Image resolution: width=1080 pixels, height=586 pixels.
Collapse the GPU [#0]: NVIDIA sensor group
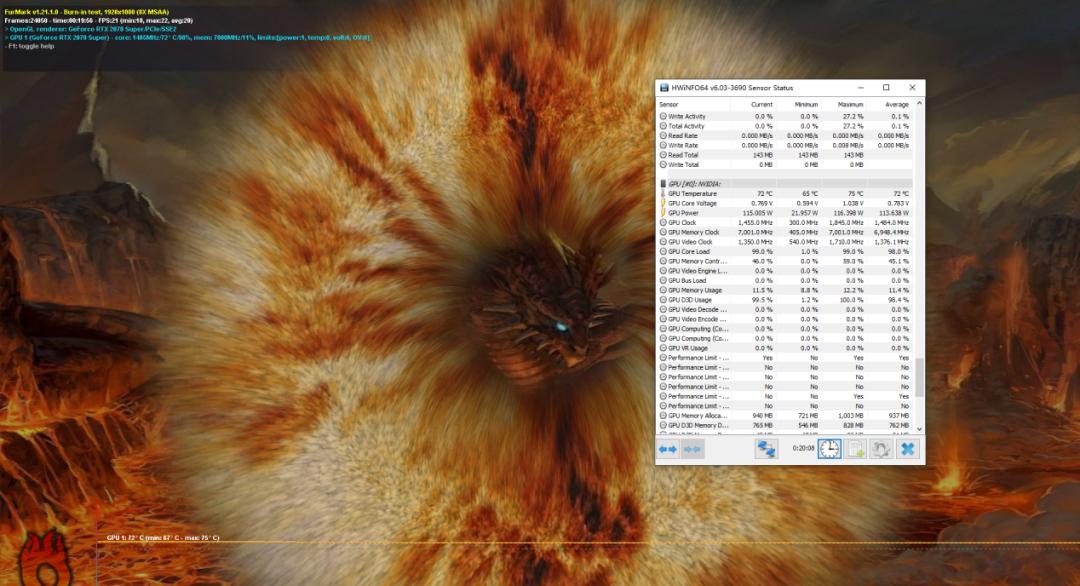click(x=700, y=183)
